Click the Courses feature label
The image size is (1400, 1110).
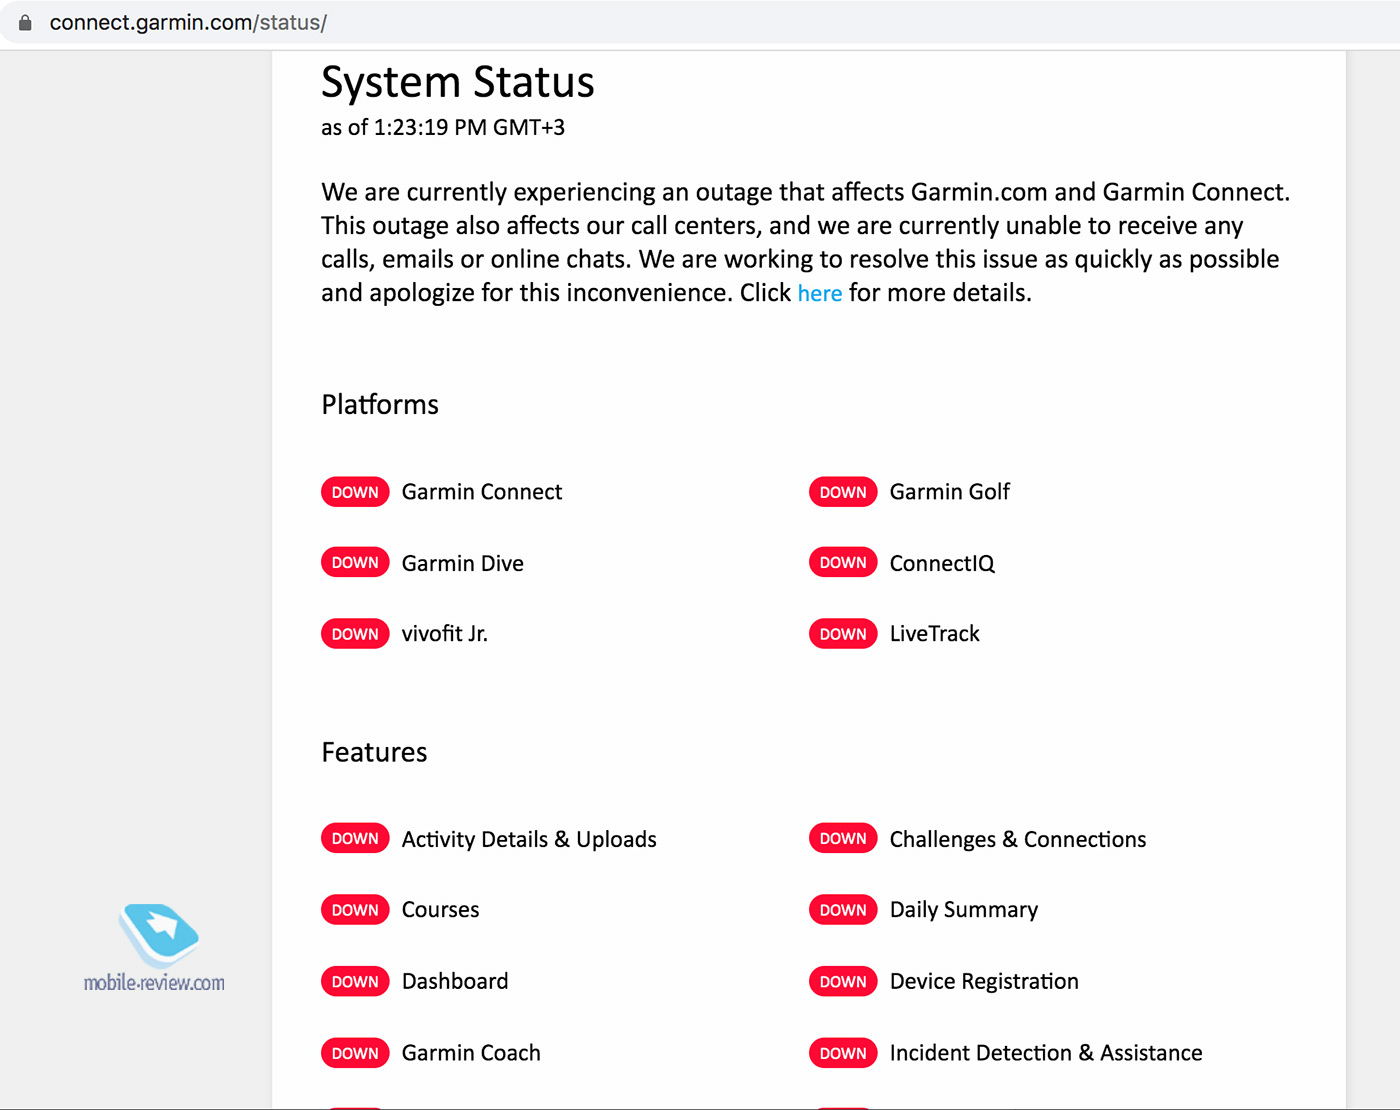pos(440,910)
